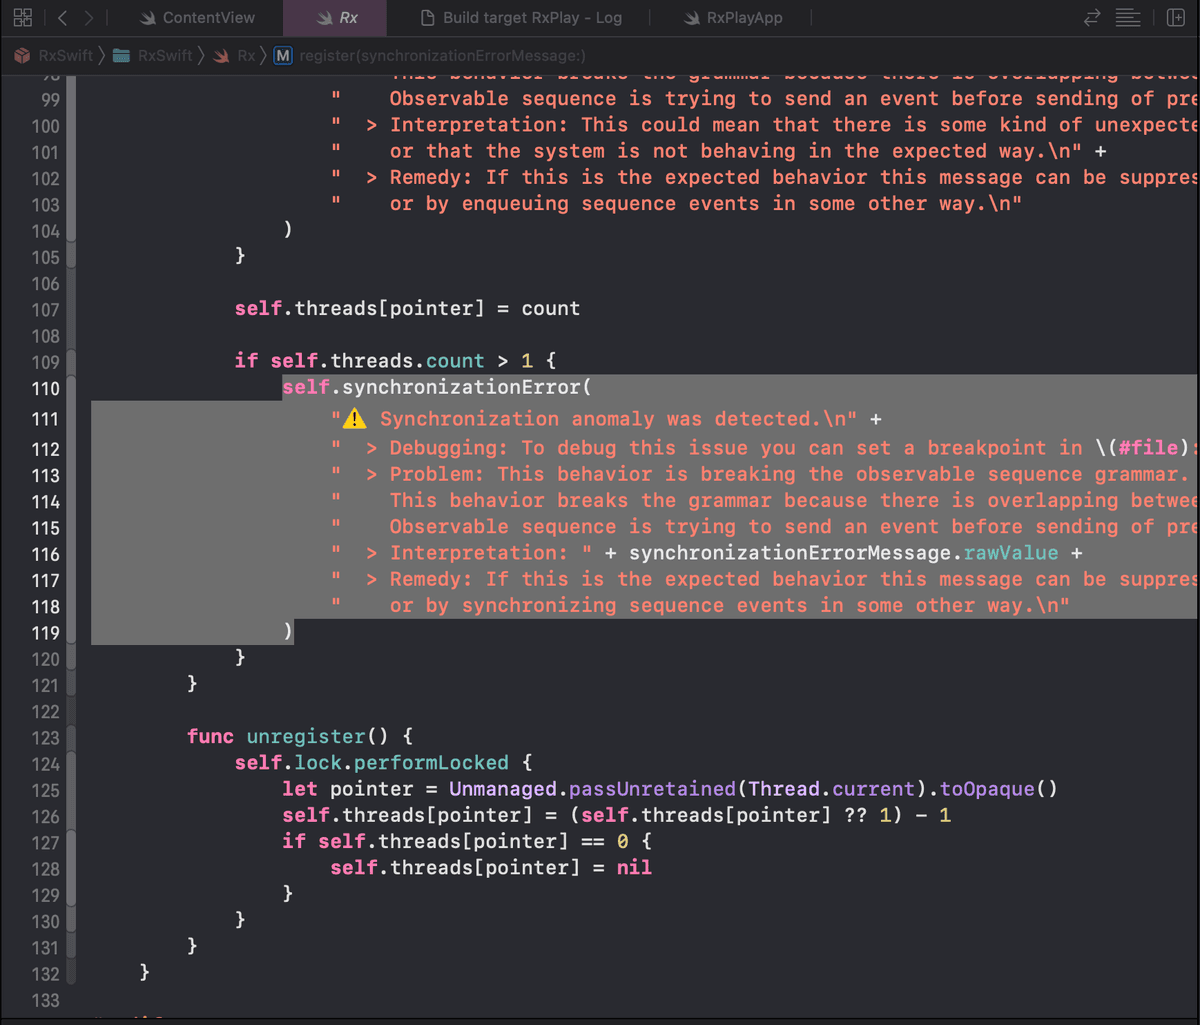Open the editor options lines menu
This screenshot has width=1200, height=1025.
coord(1128,17)
